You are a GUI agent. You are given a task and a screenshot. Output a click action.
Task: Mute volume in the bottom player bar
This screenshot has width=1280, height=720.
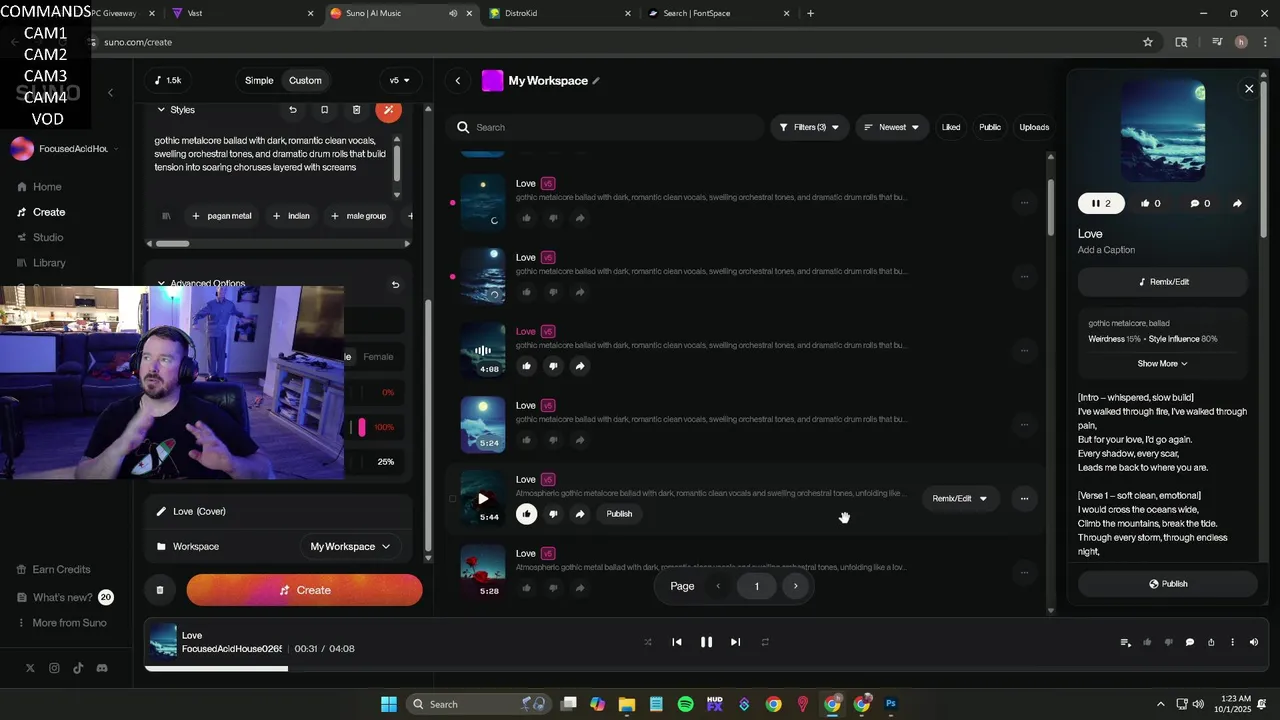point(1254,642)
